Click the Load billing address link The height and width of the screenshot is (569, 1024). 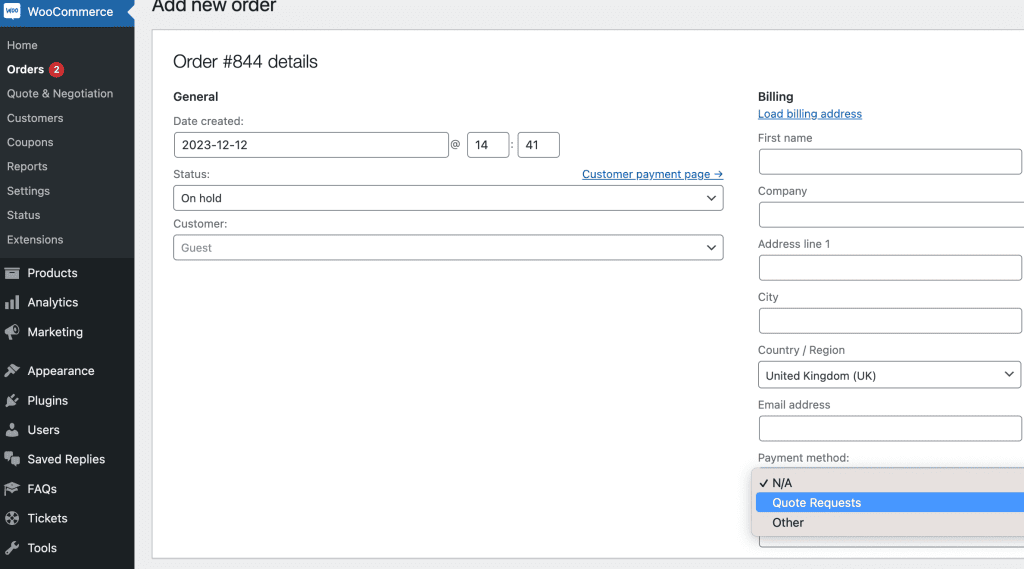[810, 114]
